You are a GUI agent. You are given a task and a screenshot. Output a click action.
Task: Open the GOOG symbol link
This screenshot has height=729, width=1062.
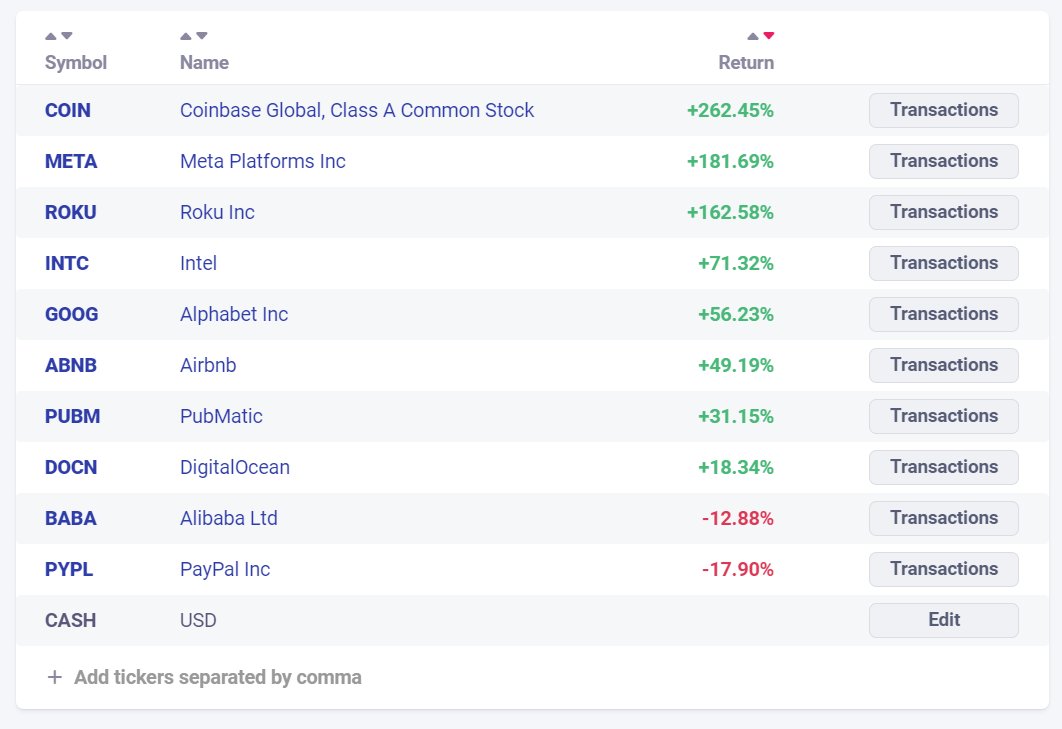[72, 314]
